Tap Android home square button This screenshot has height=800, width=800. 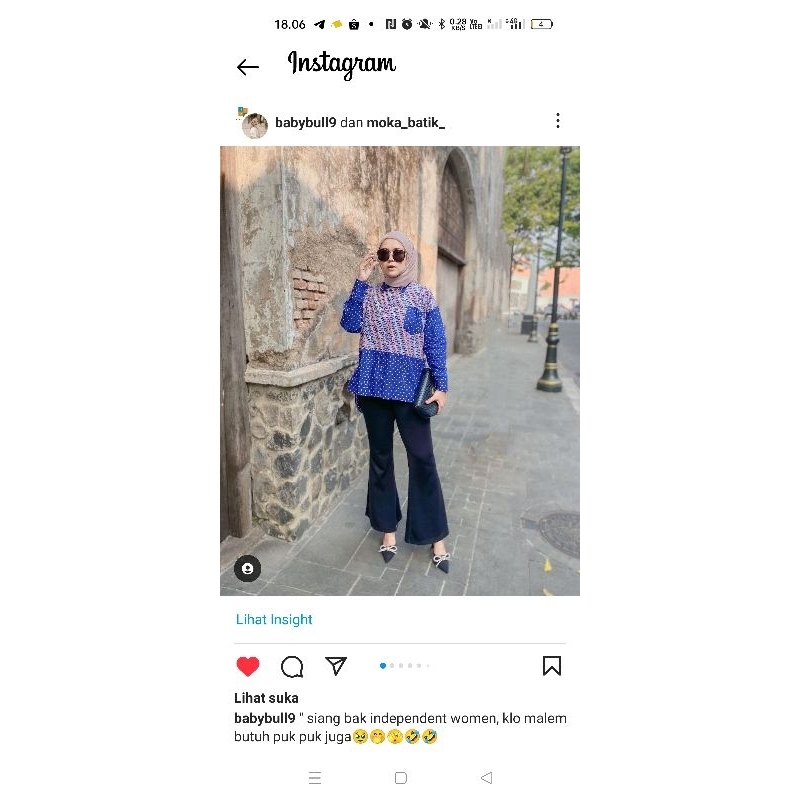[401, 778]
